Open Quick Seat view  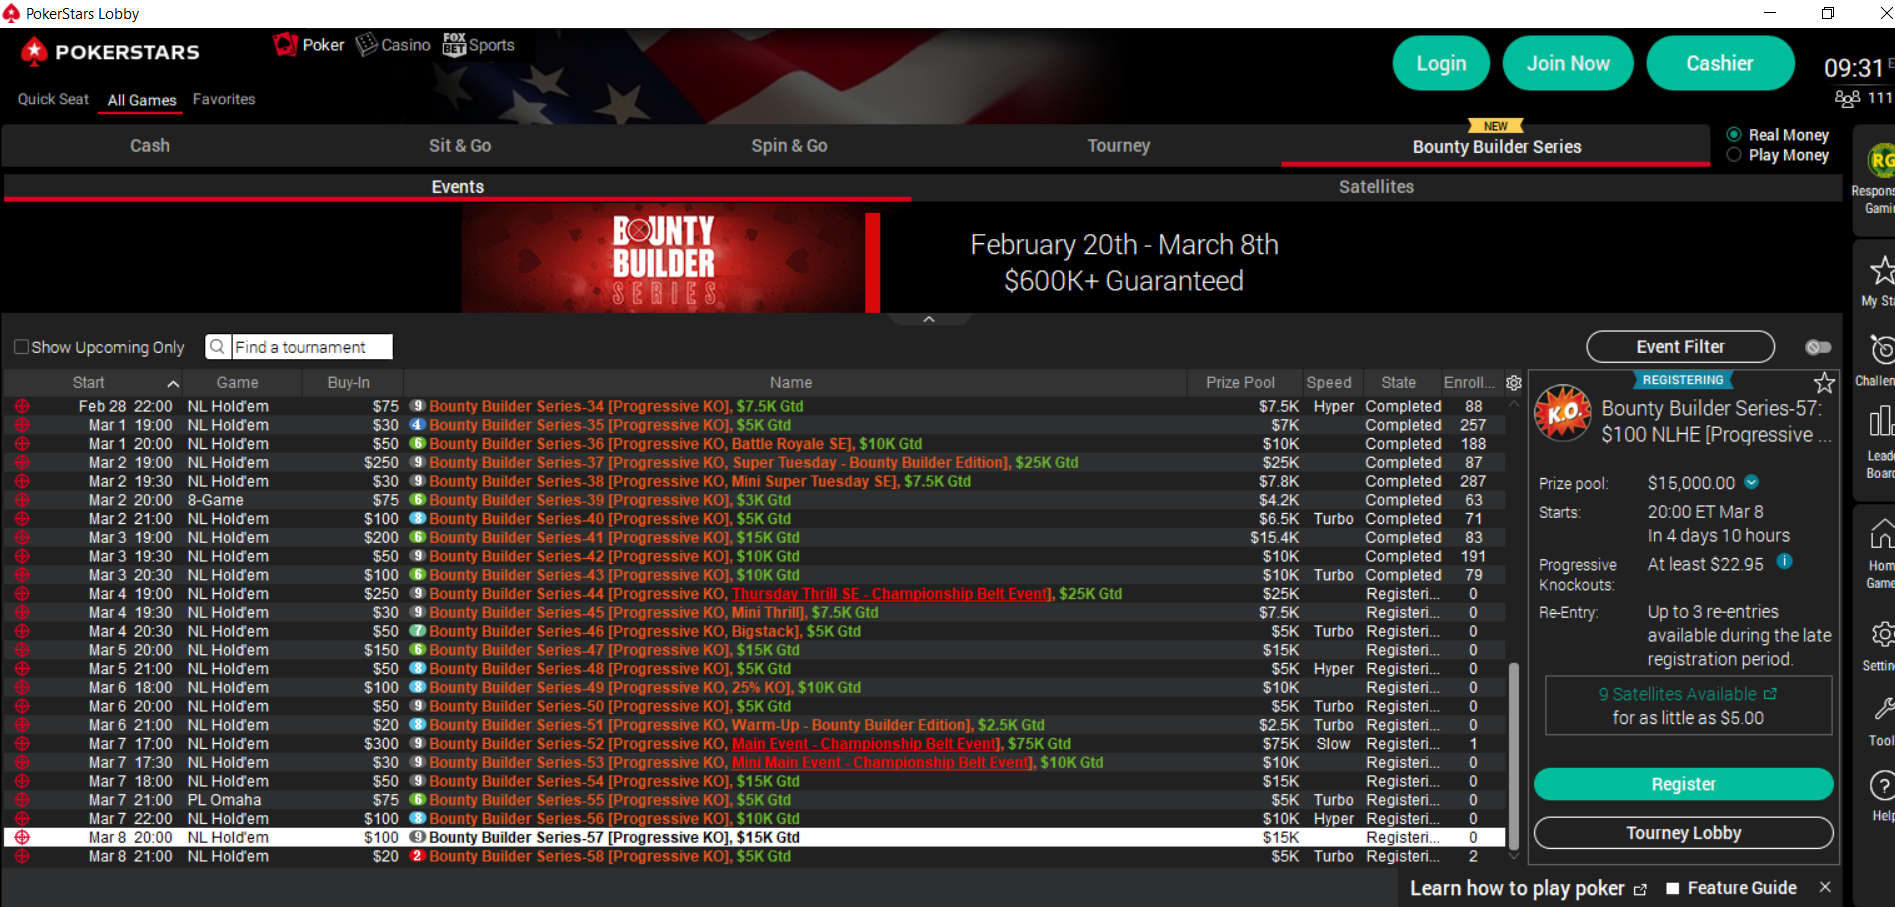(x=53, y=99)
